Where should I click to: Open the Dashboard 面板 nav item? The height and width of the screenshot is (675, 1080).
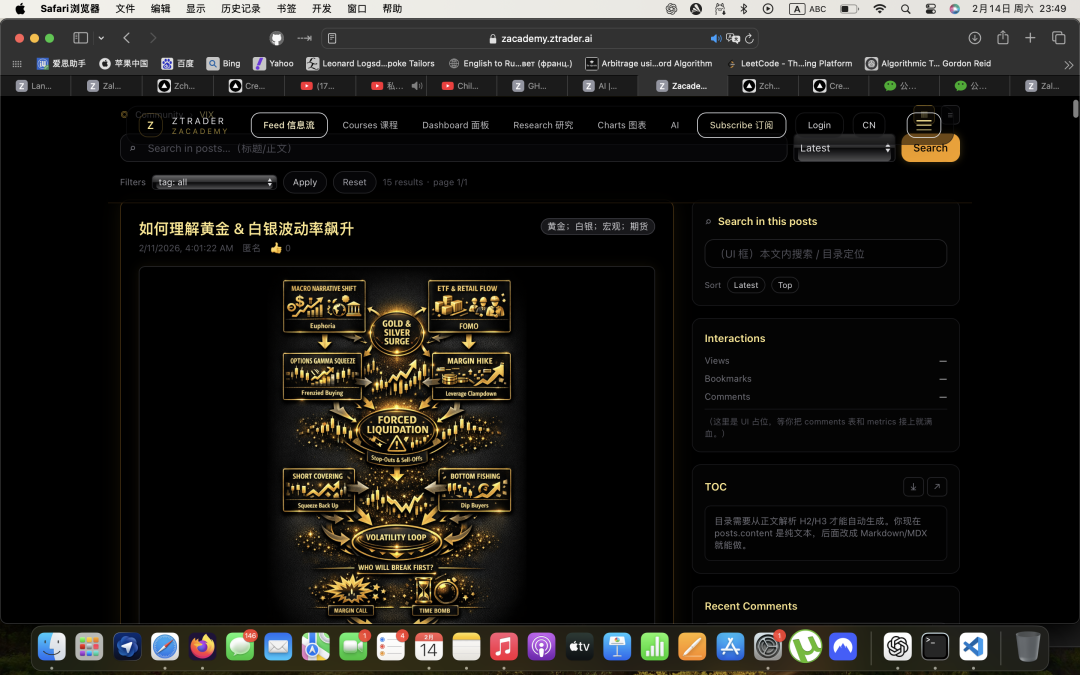pyautogui.click(x=455, y=125)
